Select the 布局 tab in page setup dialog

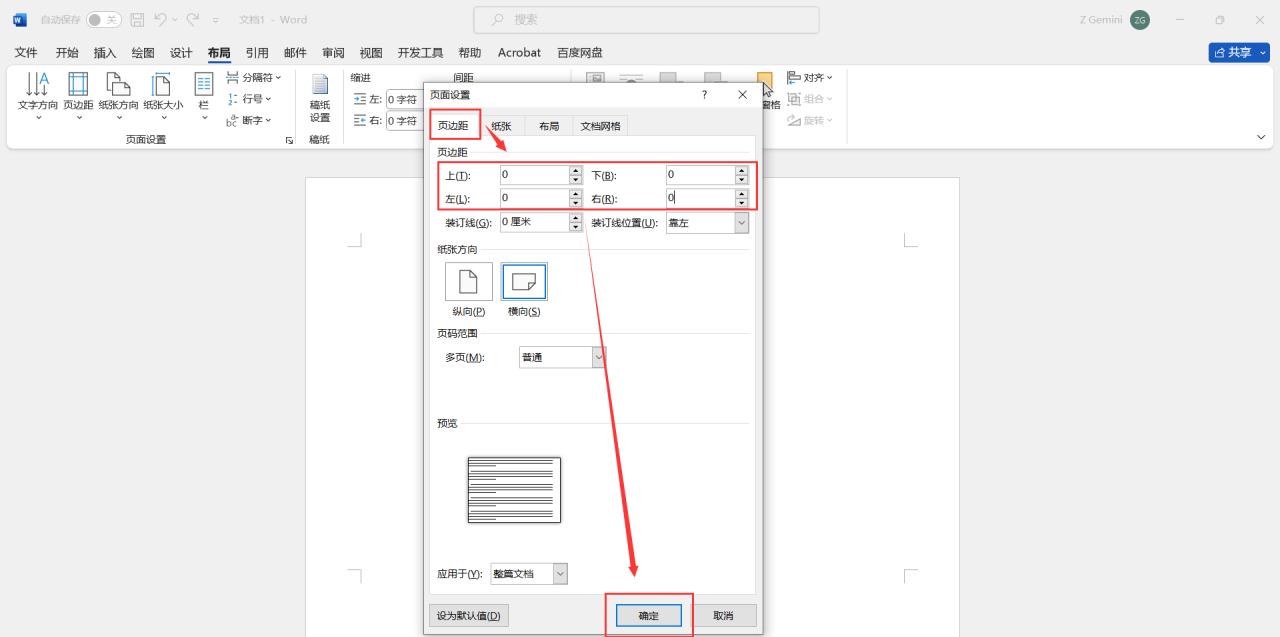click(549, 126)
